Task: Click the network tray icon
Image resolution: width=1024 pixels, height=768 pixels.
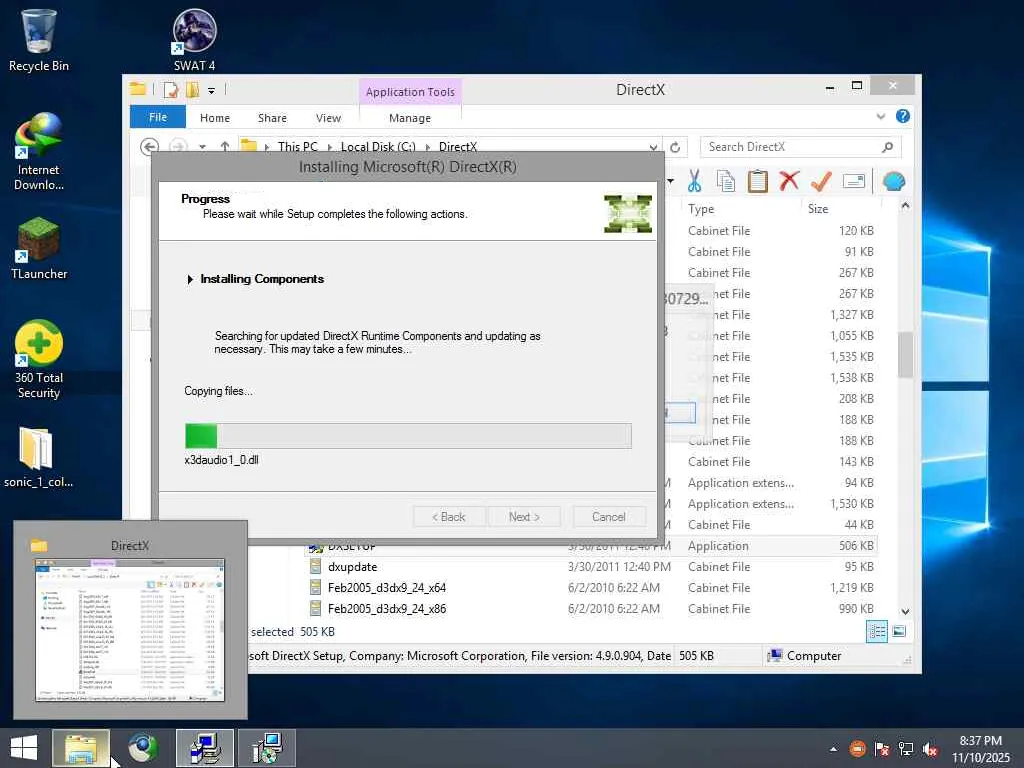Action: coord(906,749)
